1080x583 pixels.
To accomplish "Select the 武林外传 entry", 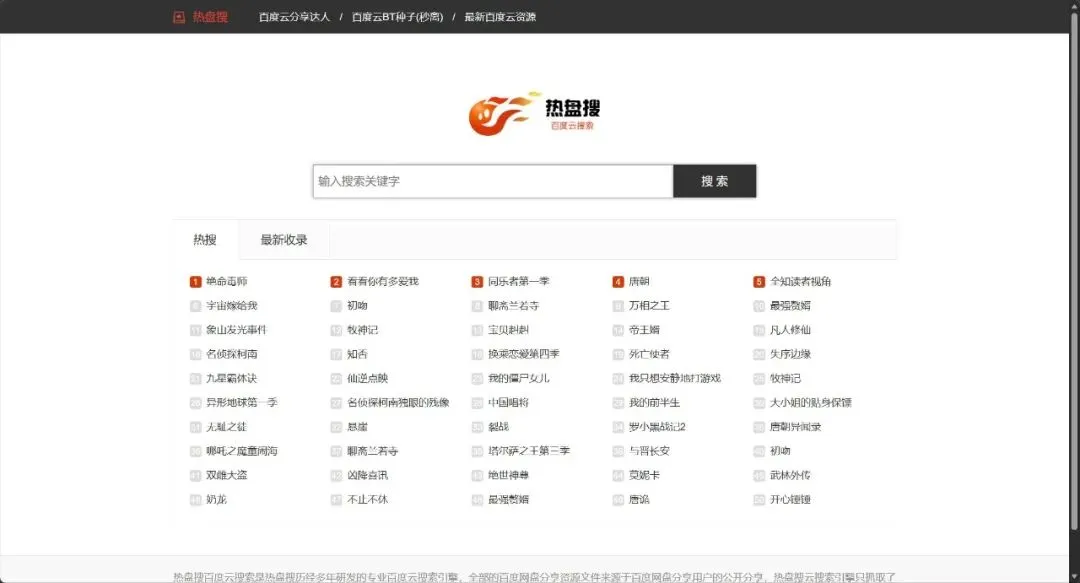I will click(x=790, y=475).
